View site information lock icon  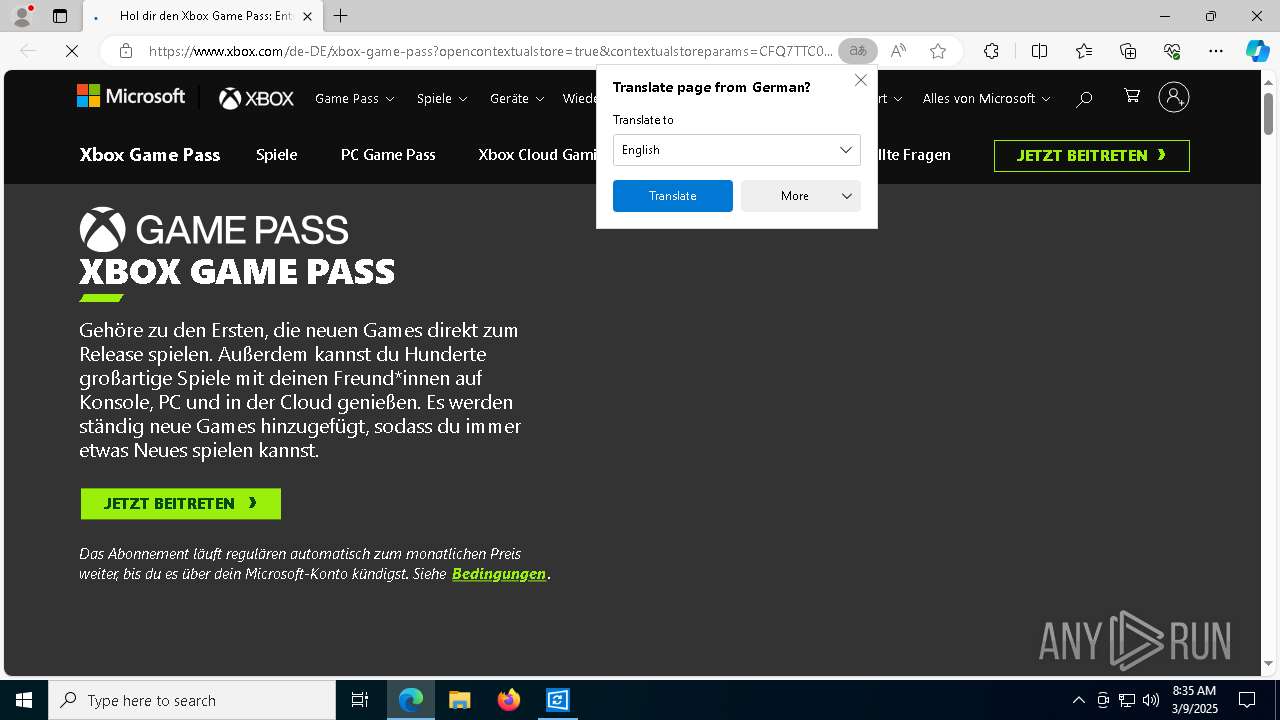click(x=126, y=51)
